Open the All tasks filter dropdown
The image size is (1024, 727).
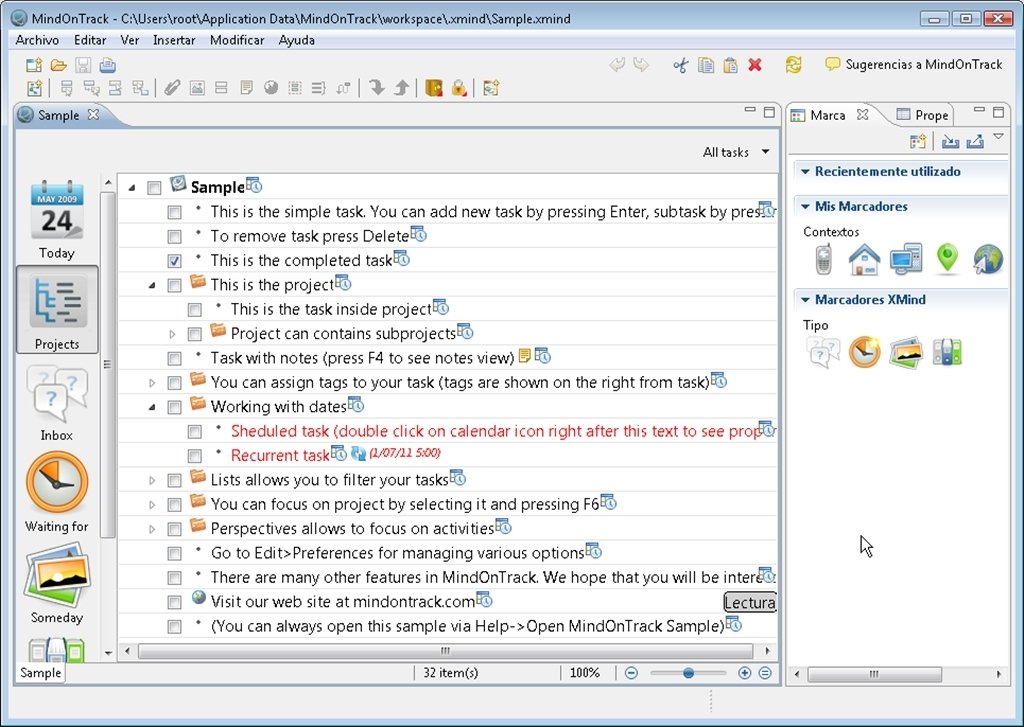(x=736, y=152)
